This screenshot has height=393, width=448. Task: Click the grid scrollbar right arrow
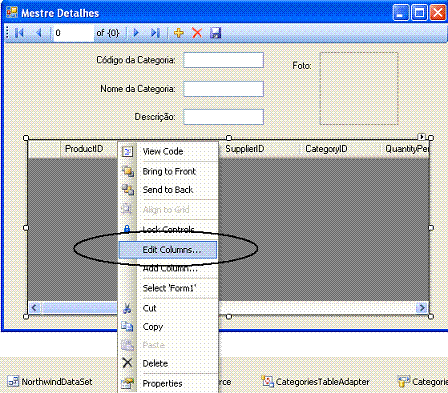[x=422, y=308]
